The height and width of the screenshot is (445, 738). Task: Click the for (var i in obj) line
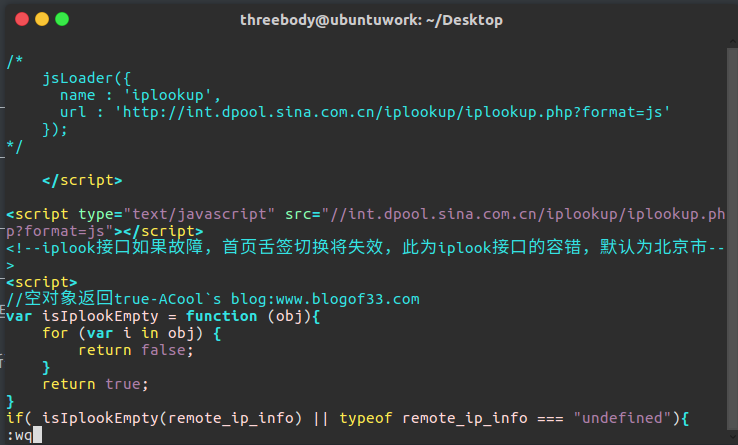tap(132, 333)
